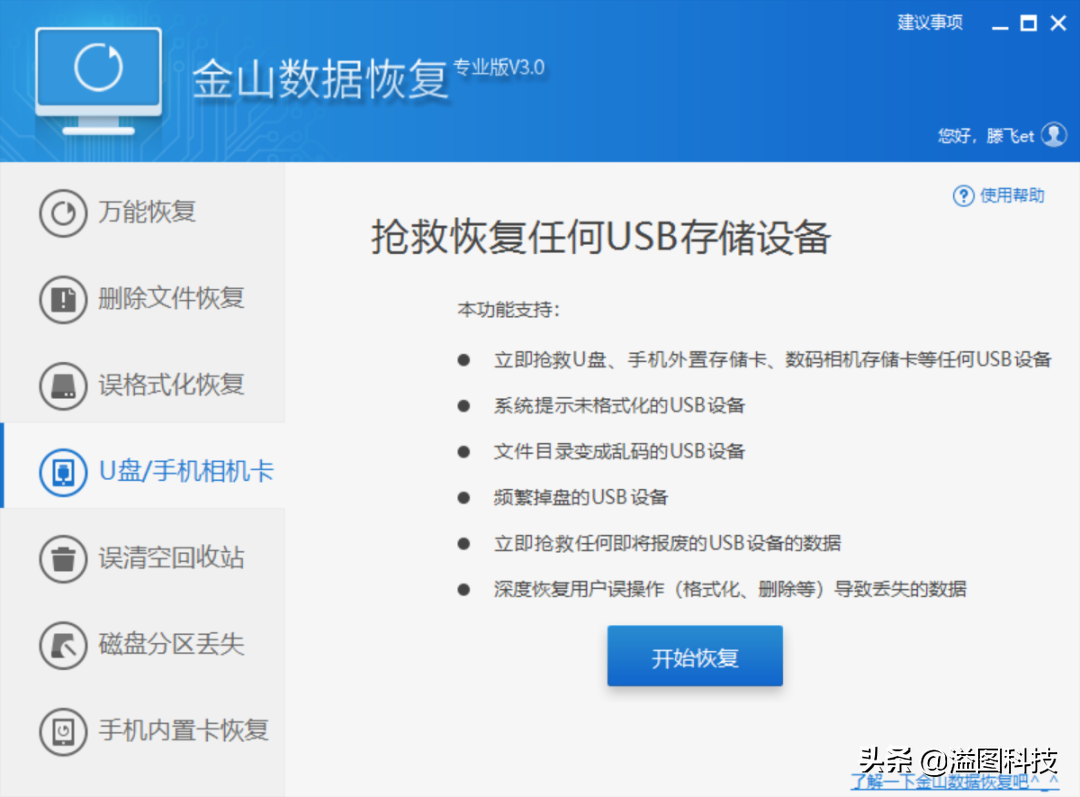Open the 了解一下金山数据恢复吧 link
Screen dimensions: 1080x797
tap(954, 782)
